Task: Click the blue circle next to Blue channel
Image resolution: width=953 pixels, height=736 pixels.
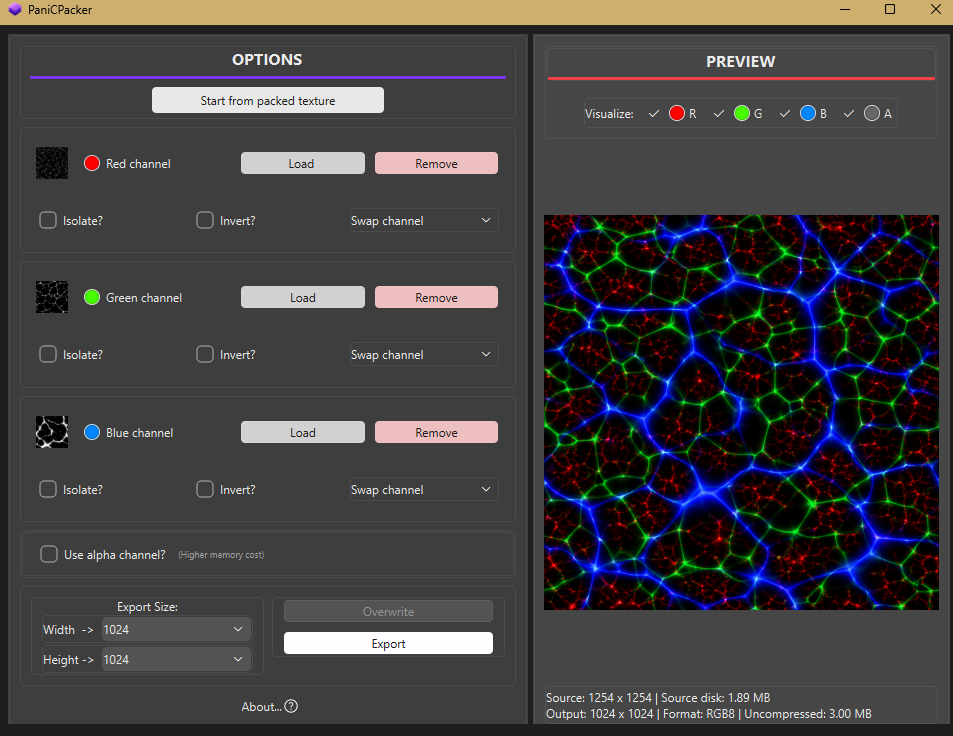Action: [x=92, y=432]
